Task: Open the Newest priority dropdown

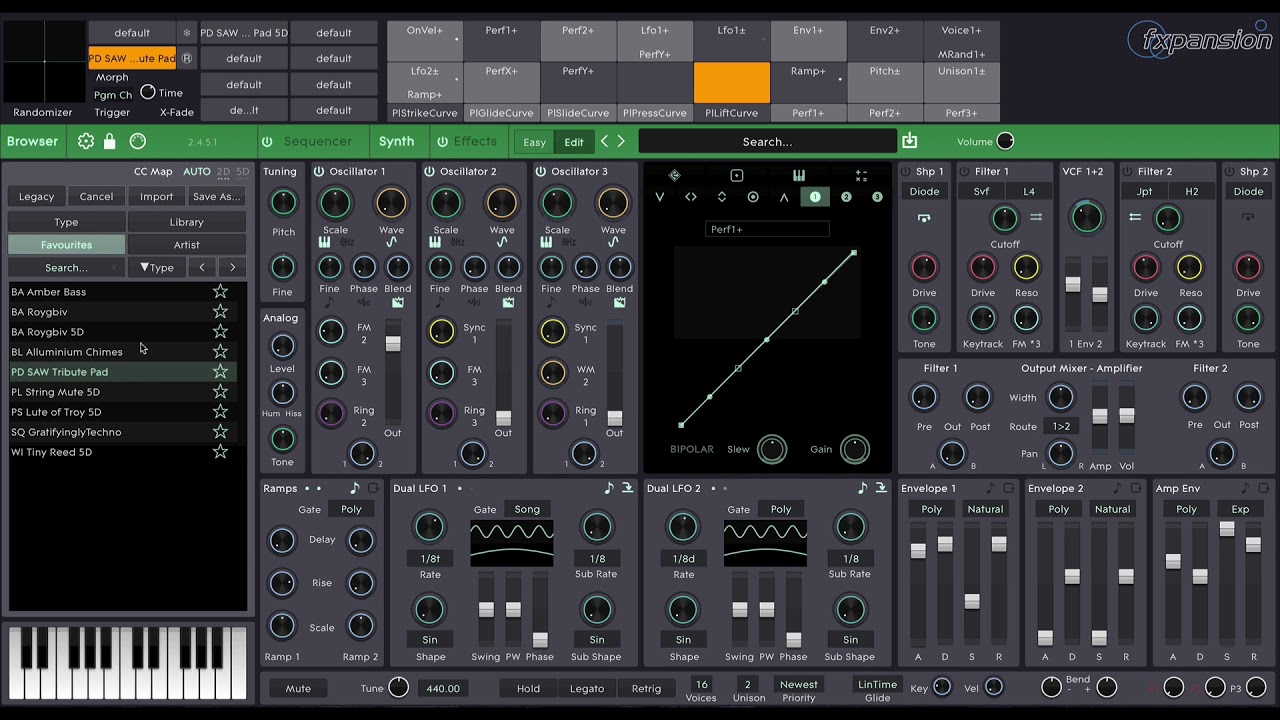Action: (x=798, y=685)
